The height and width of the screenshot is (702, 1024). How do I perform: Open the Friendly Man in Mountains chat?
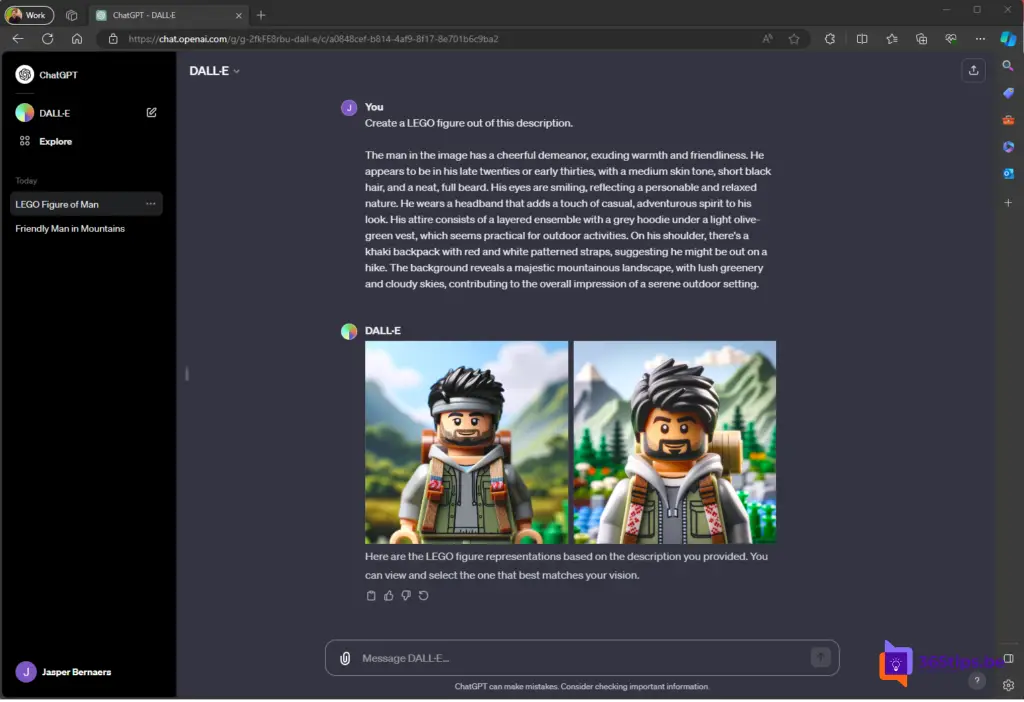coord(70,229)
